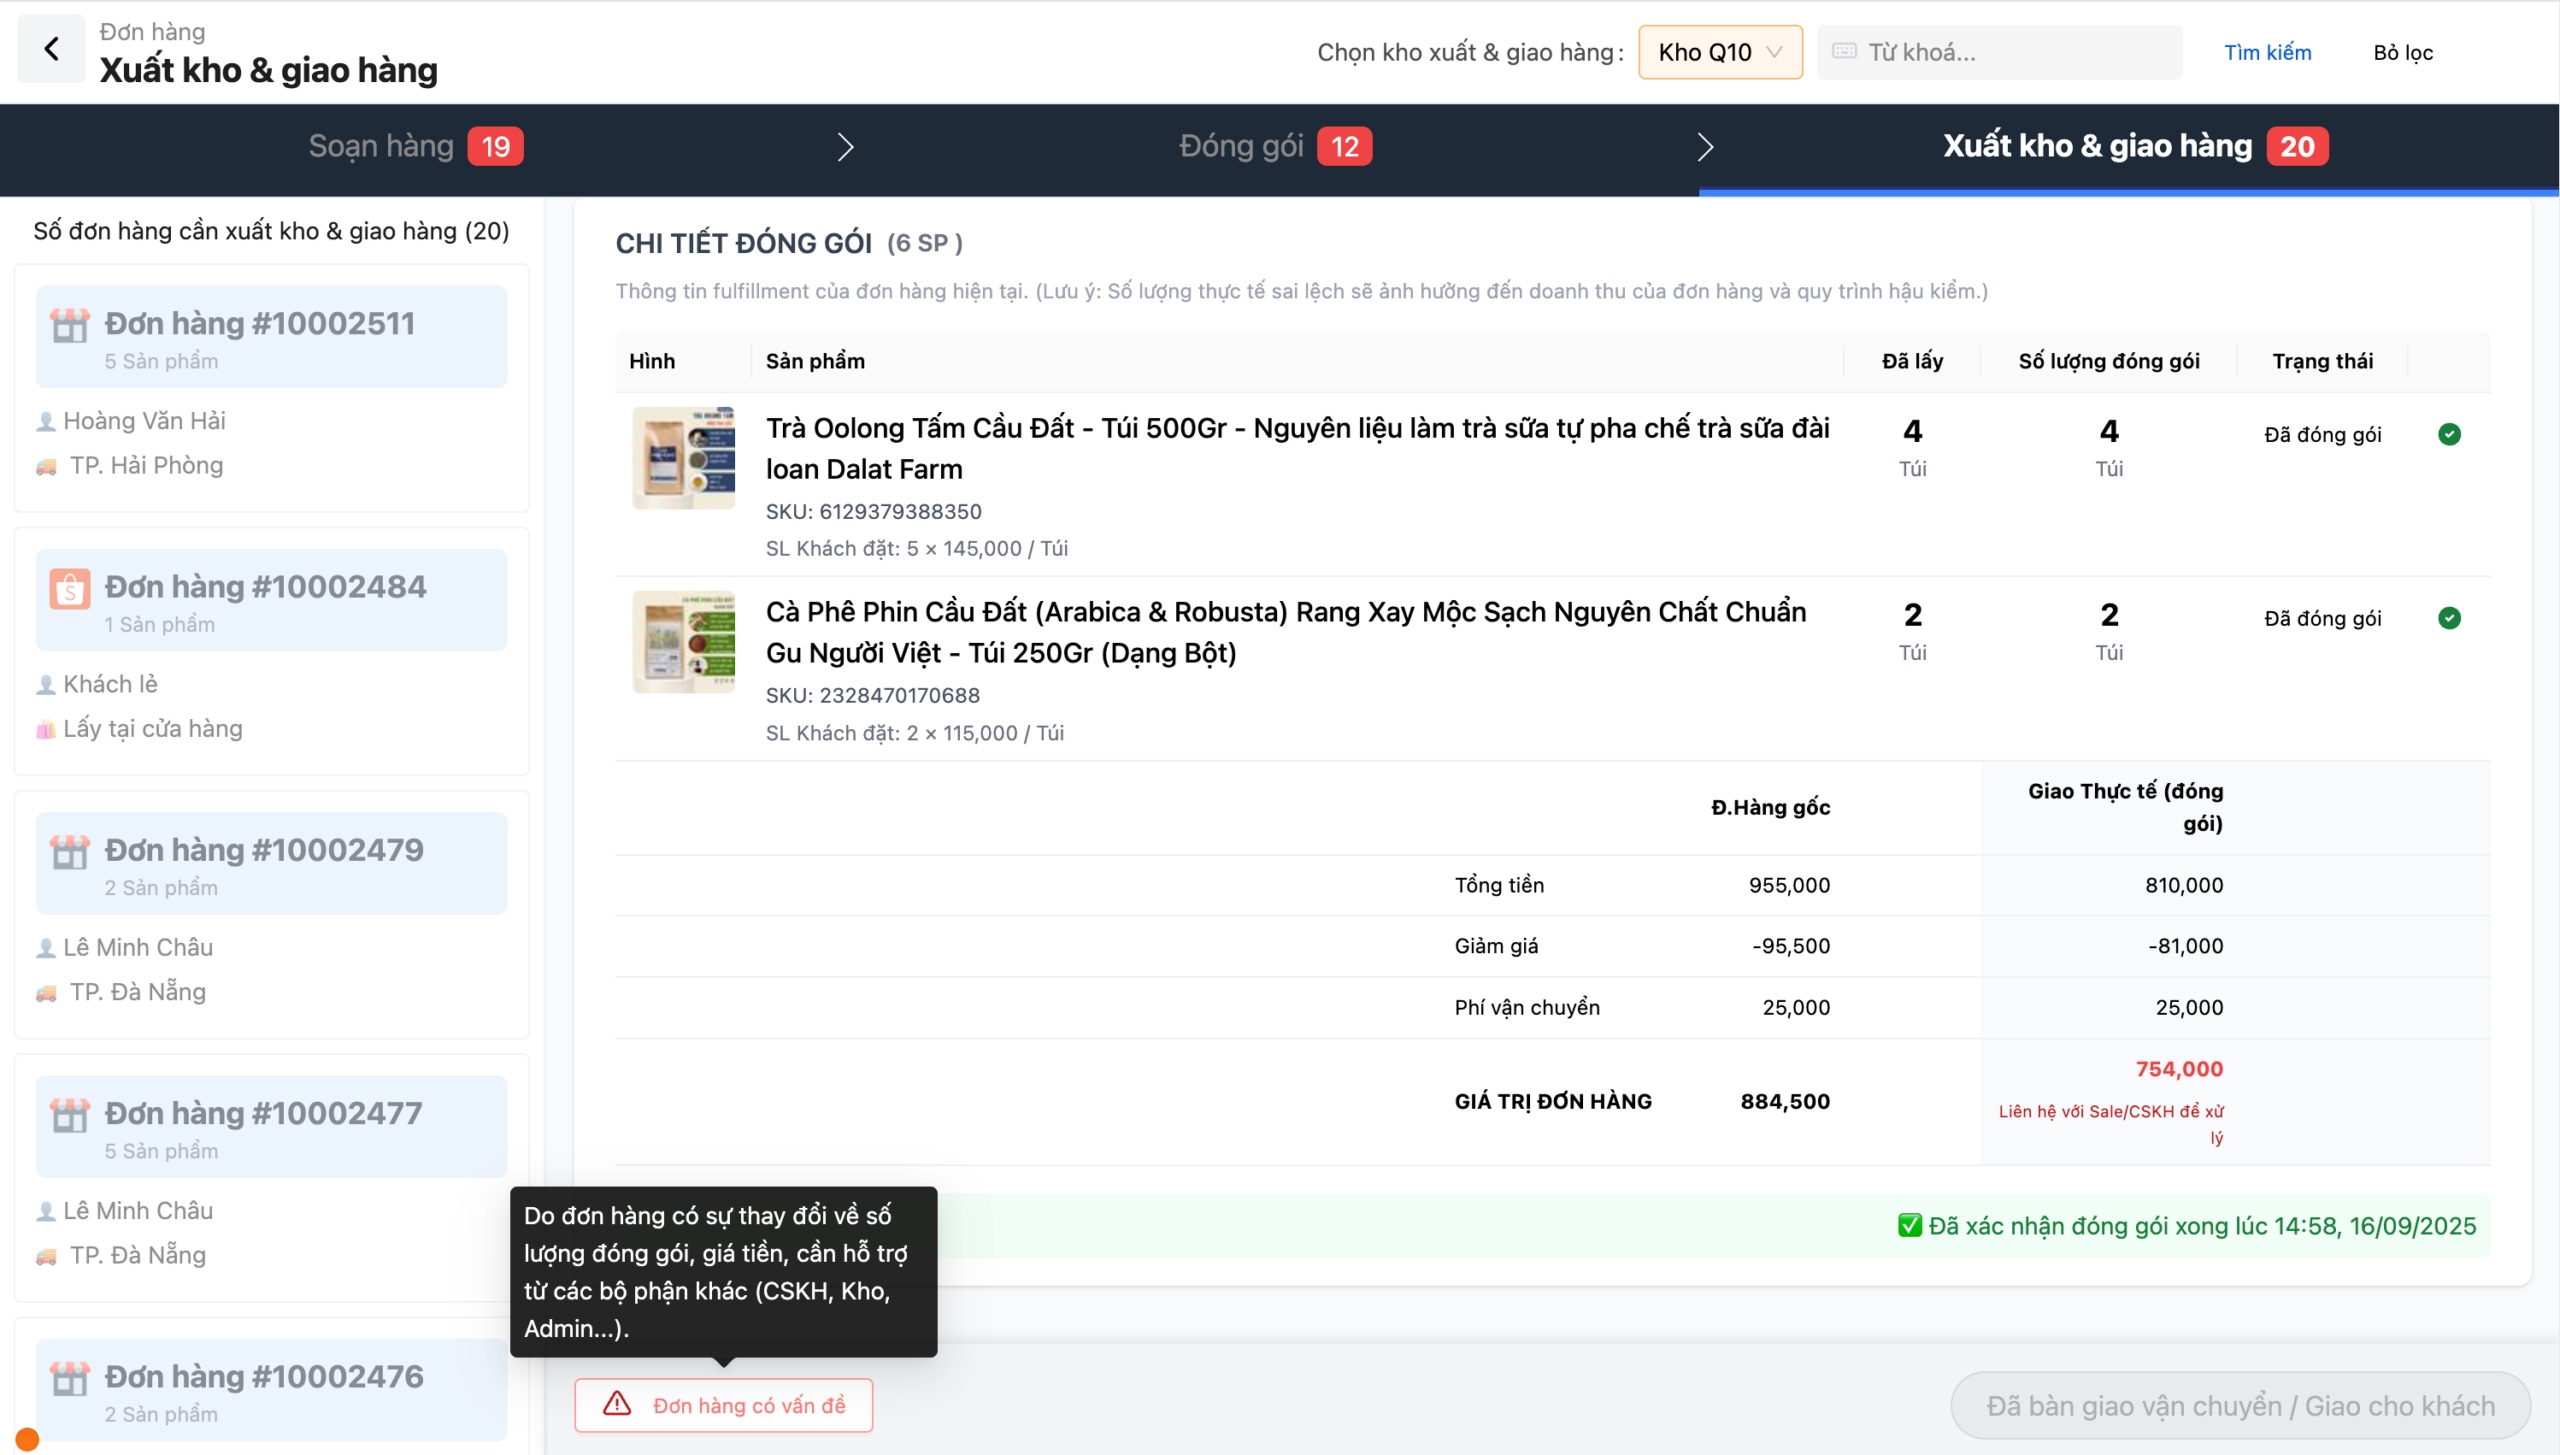Click the warning triangle icon in the problem order button
2560x1455 pixels.
click(x=617, y=1404)
